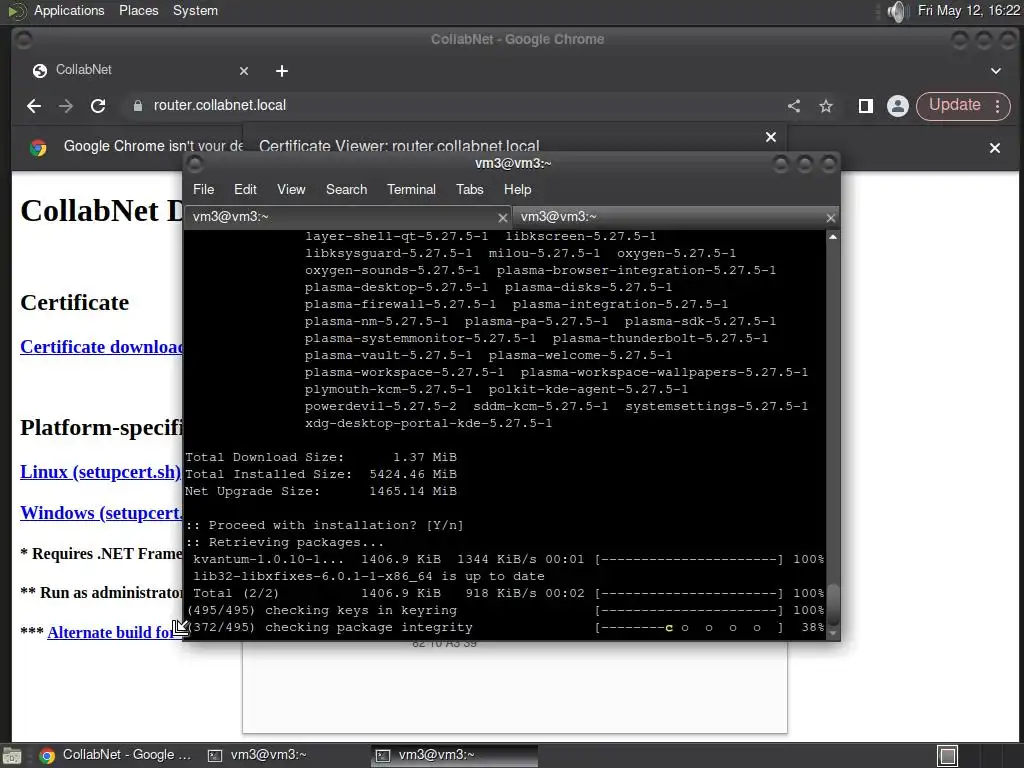Bookmark the page with star icon
The image size is (1024, 768).
click(x=826, y=106)
